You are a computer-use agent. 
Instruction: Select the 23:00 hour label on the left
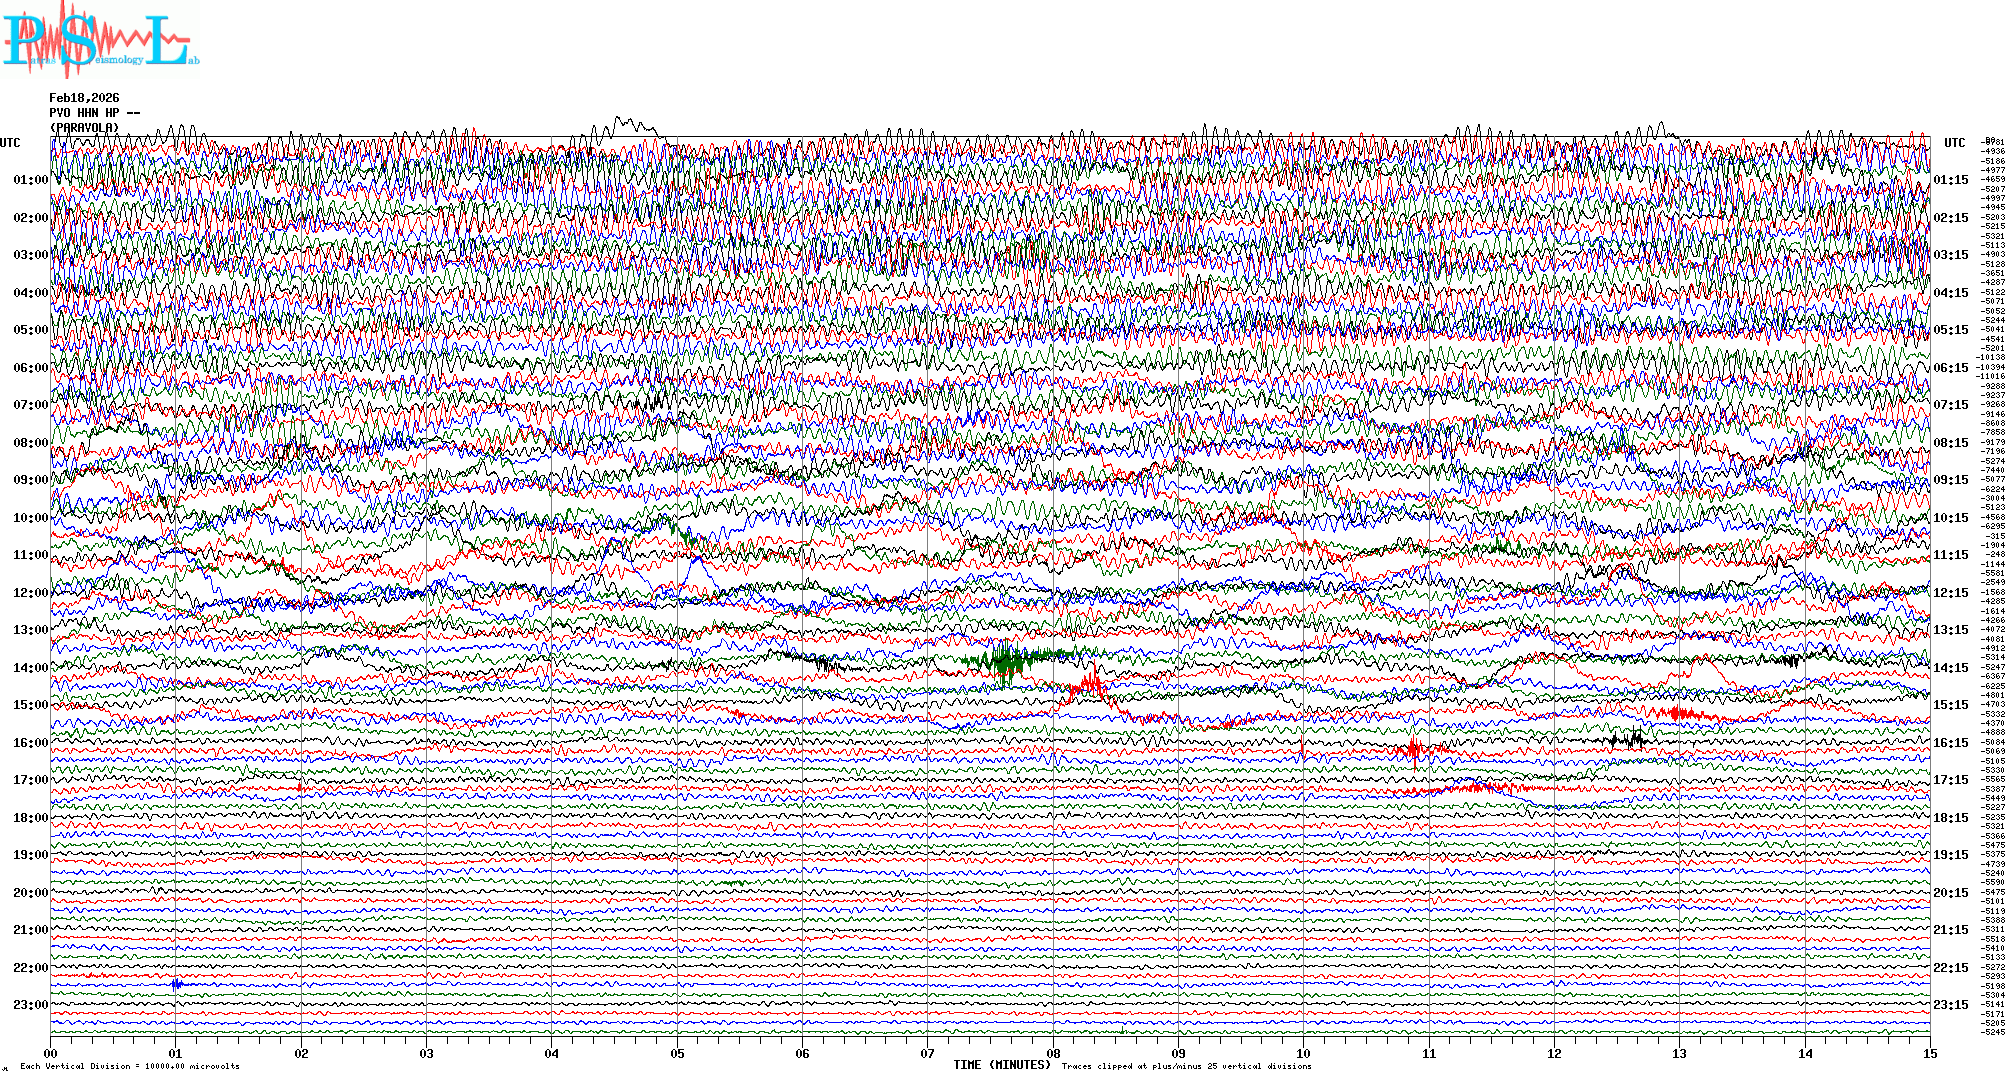(x=30, y=1005)
